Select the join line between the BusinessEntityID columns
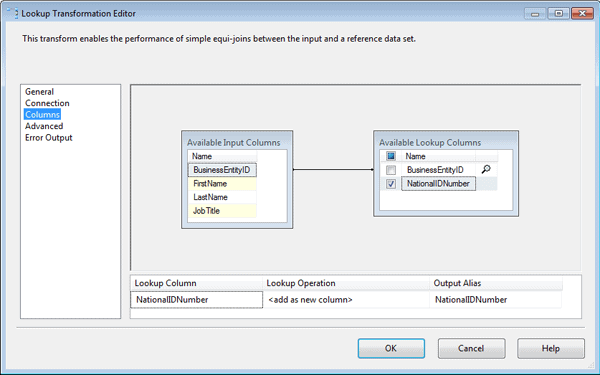This screenshot has height=375, width=600. click(x=333, y=170)
